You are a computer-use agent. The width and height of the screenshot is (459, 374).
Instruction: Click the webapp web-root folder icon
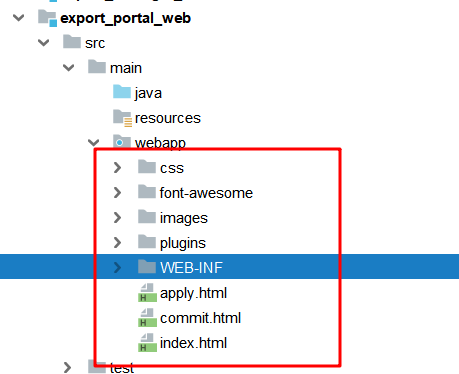pyautogui.click(x=122, y=141)
